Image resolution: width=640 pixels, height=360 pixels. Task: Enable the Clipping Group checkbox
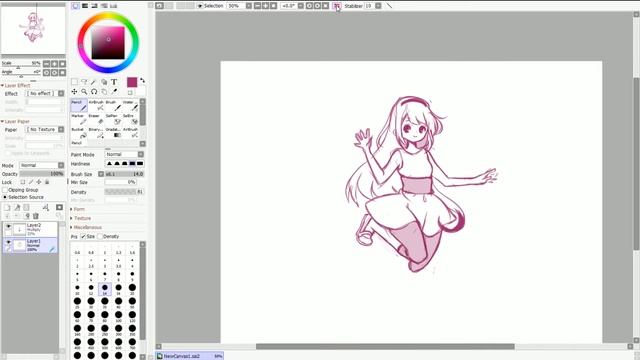[x=5, y=190]
